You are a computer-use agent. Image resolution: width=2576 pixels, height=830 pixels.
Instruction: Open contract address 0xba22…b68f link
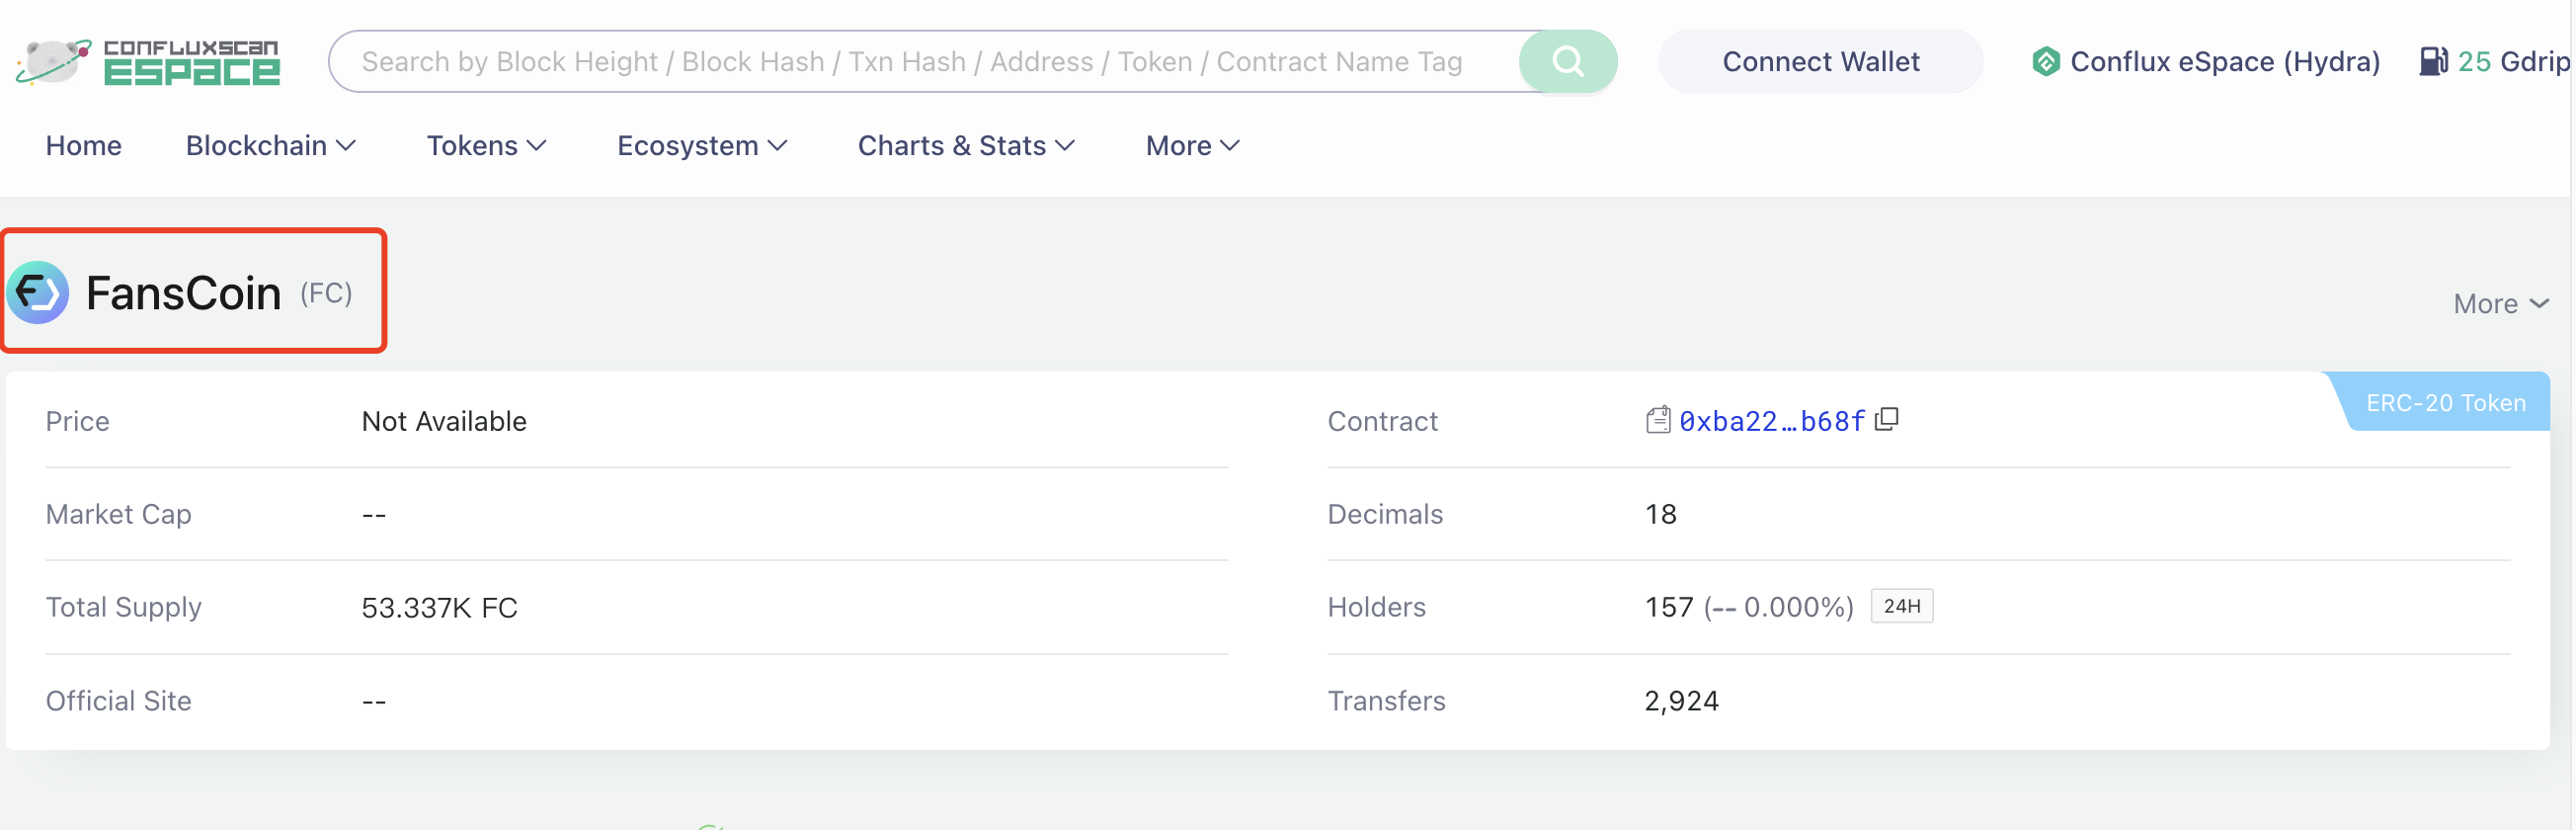point(1771,421)
